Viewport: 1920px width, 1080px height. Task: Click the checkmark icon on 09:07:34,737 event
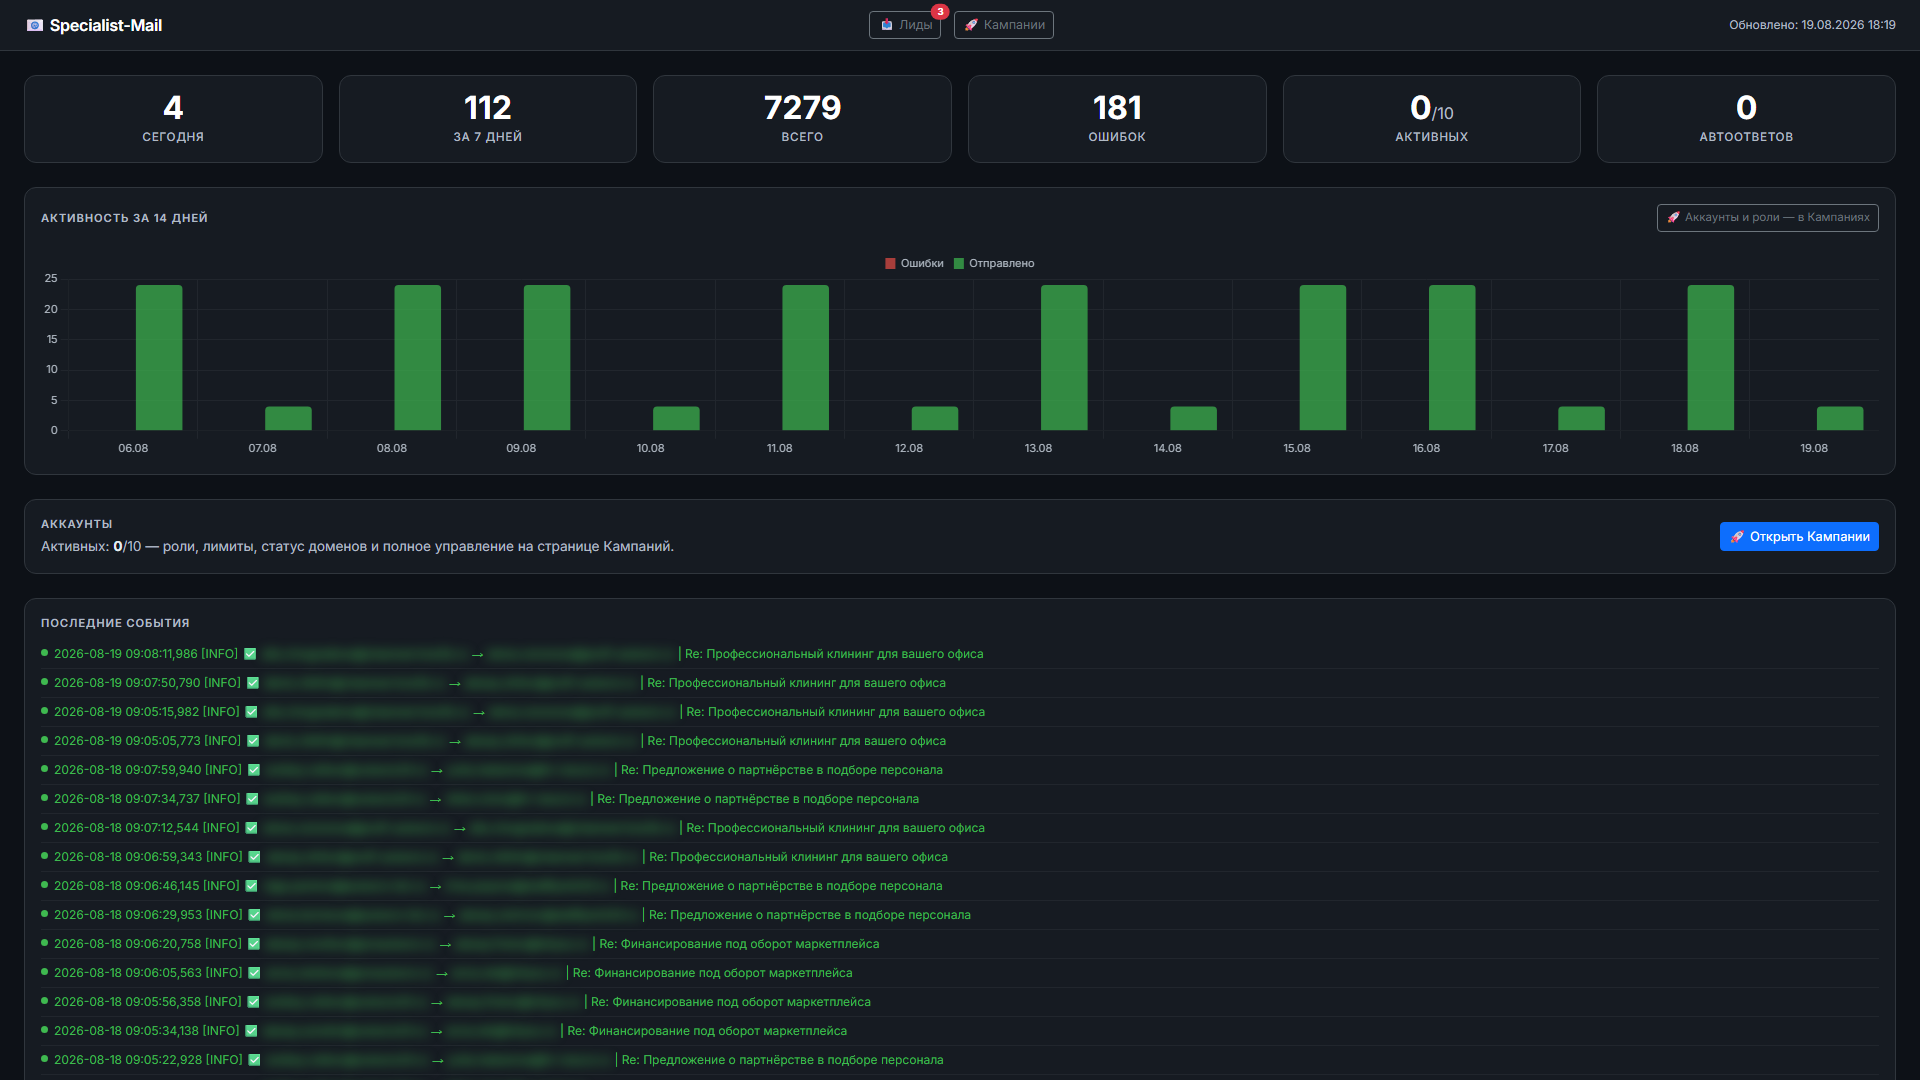252,799
